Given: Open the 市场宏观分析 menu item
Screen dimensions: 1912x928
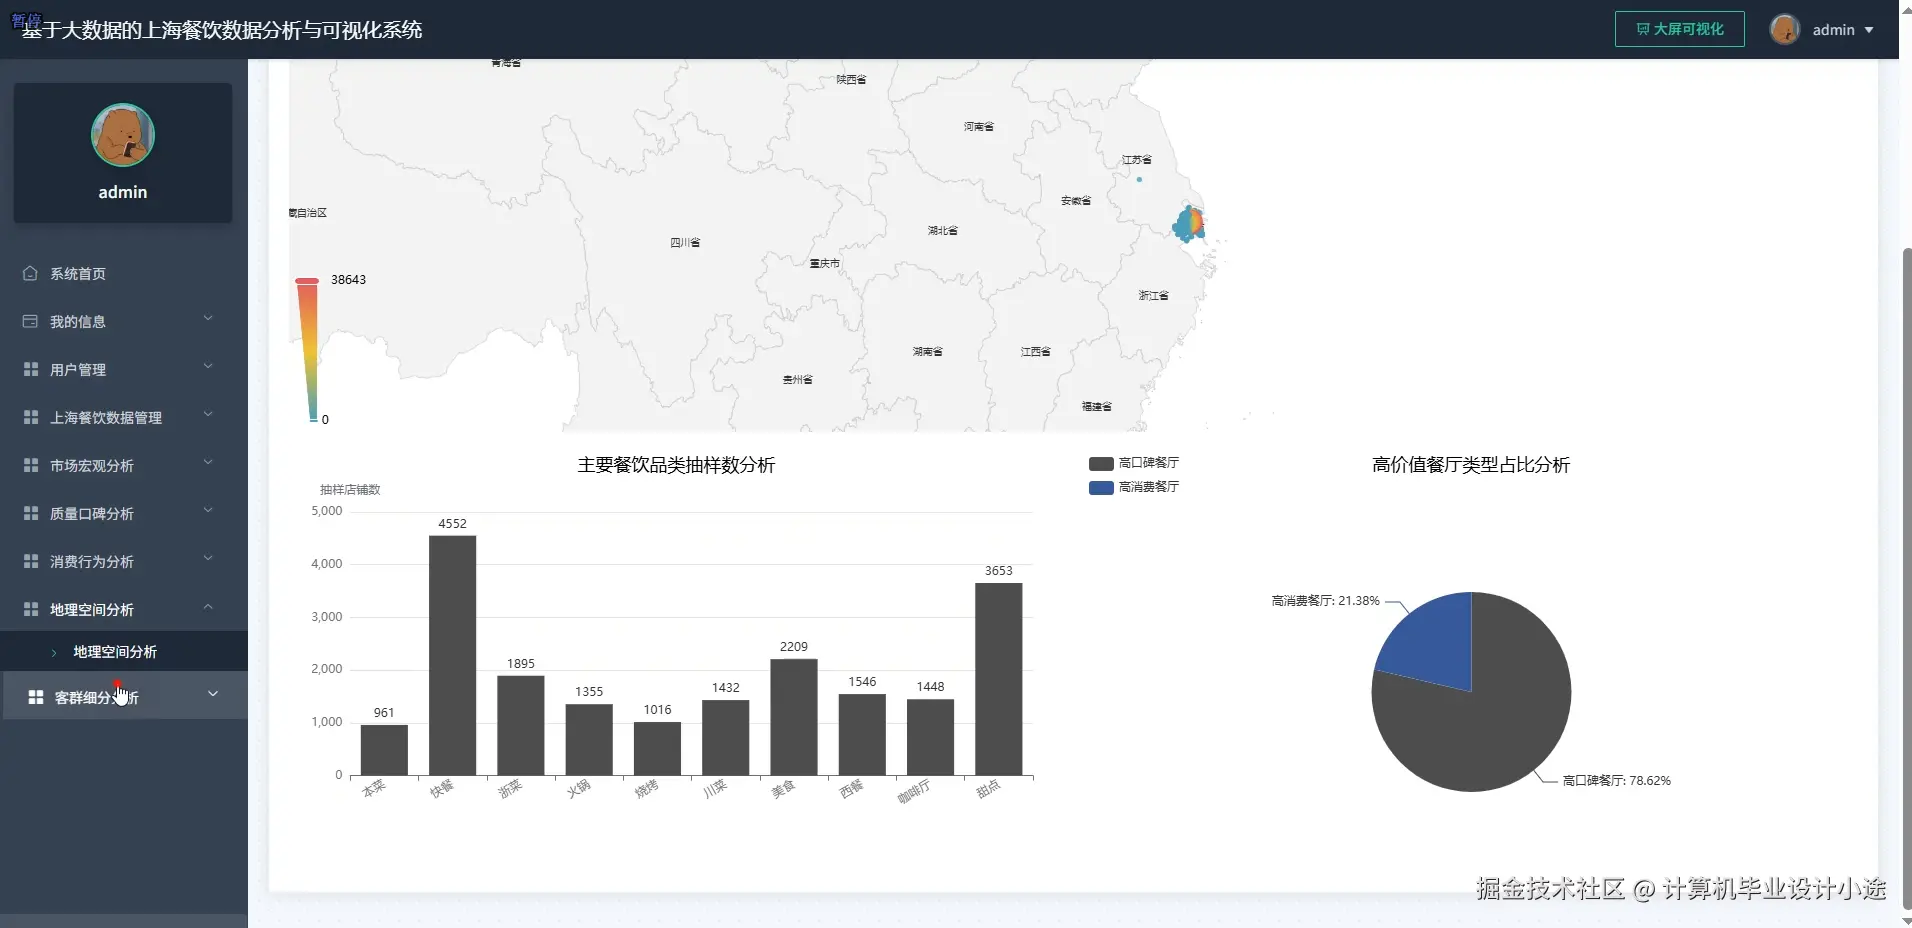Looking at the screenshot, I should coord(124,465).
